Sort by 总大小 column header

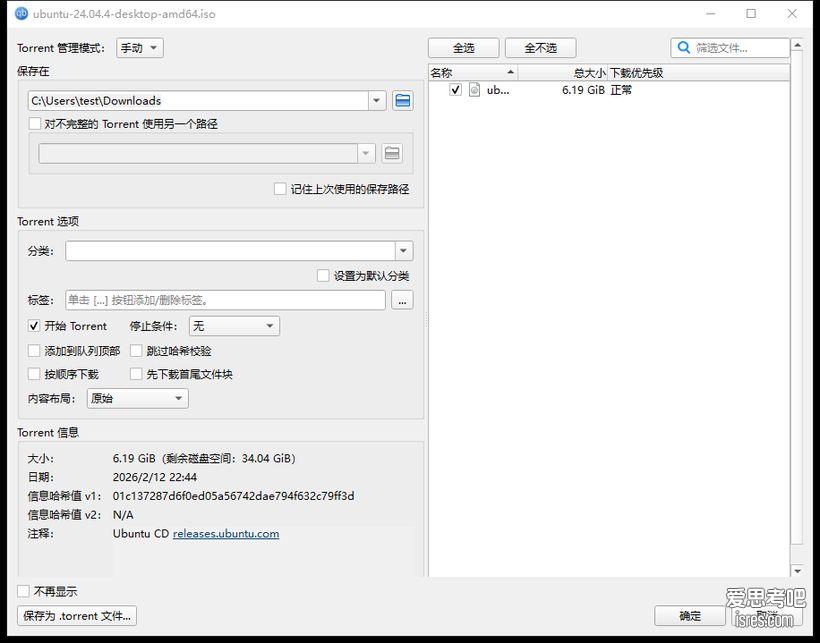563,73
